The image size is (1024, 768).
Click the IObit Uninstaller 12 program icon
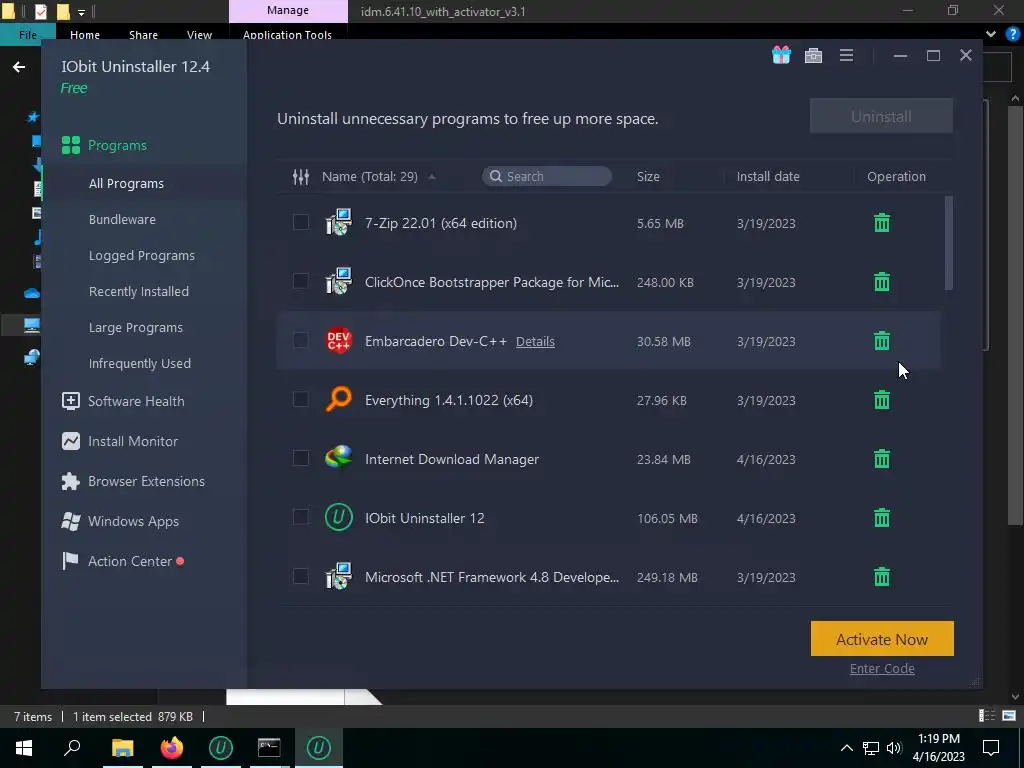point(338,518)
